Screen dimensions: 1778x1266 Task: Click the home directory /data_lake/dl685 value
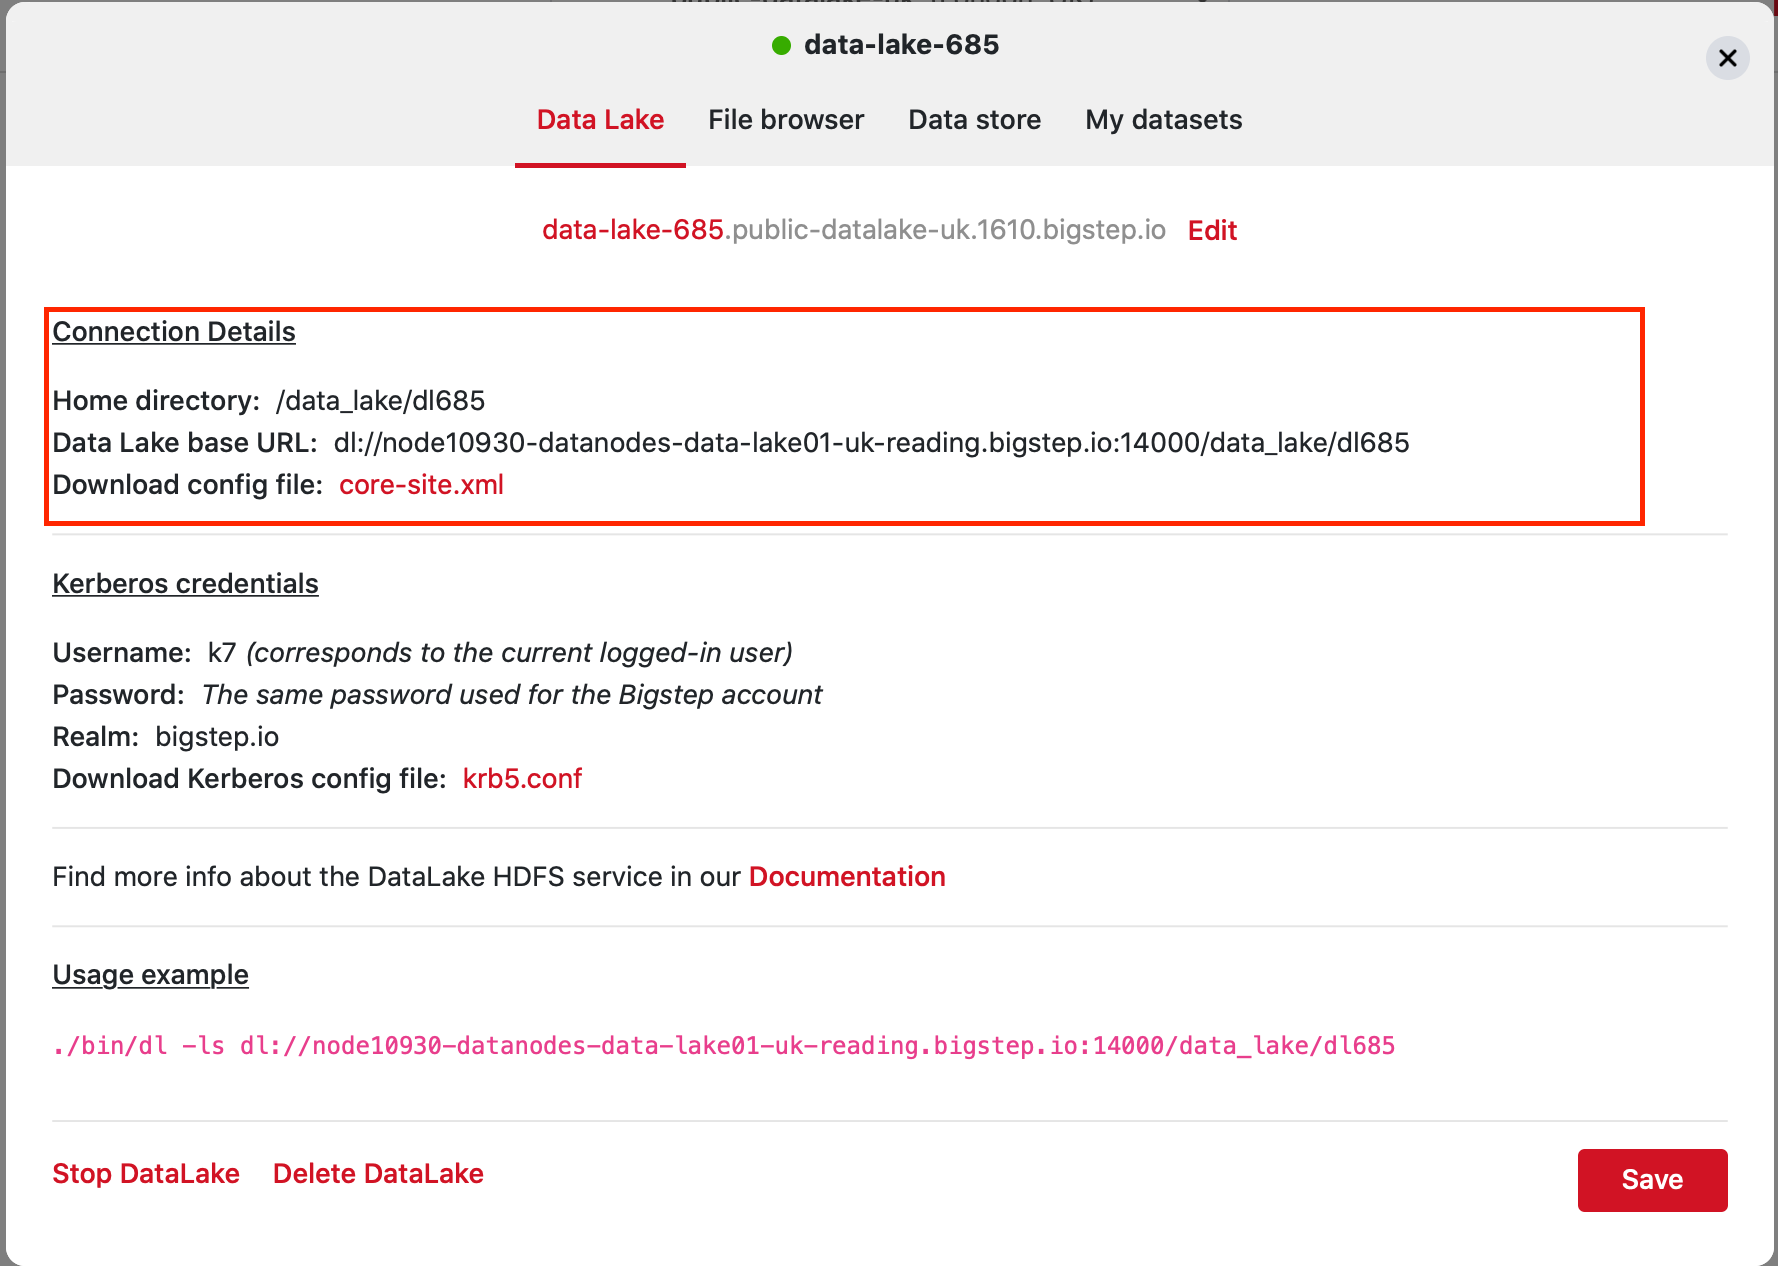click(380, 401)
